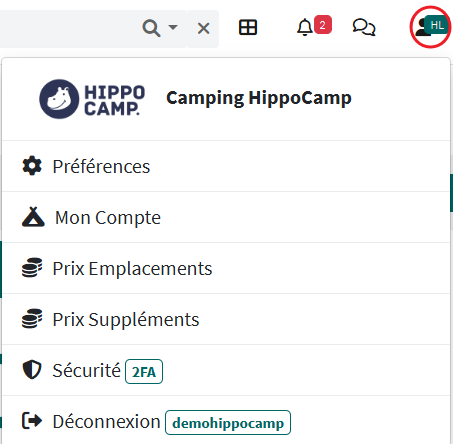Open the notifications bell icon

pos(305,27)
